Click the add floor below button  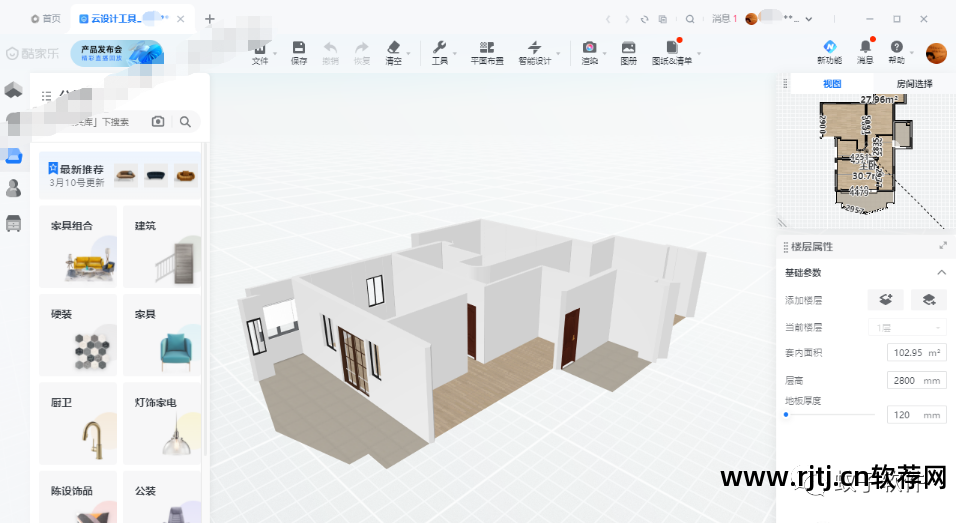[x=929, y=300]
